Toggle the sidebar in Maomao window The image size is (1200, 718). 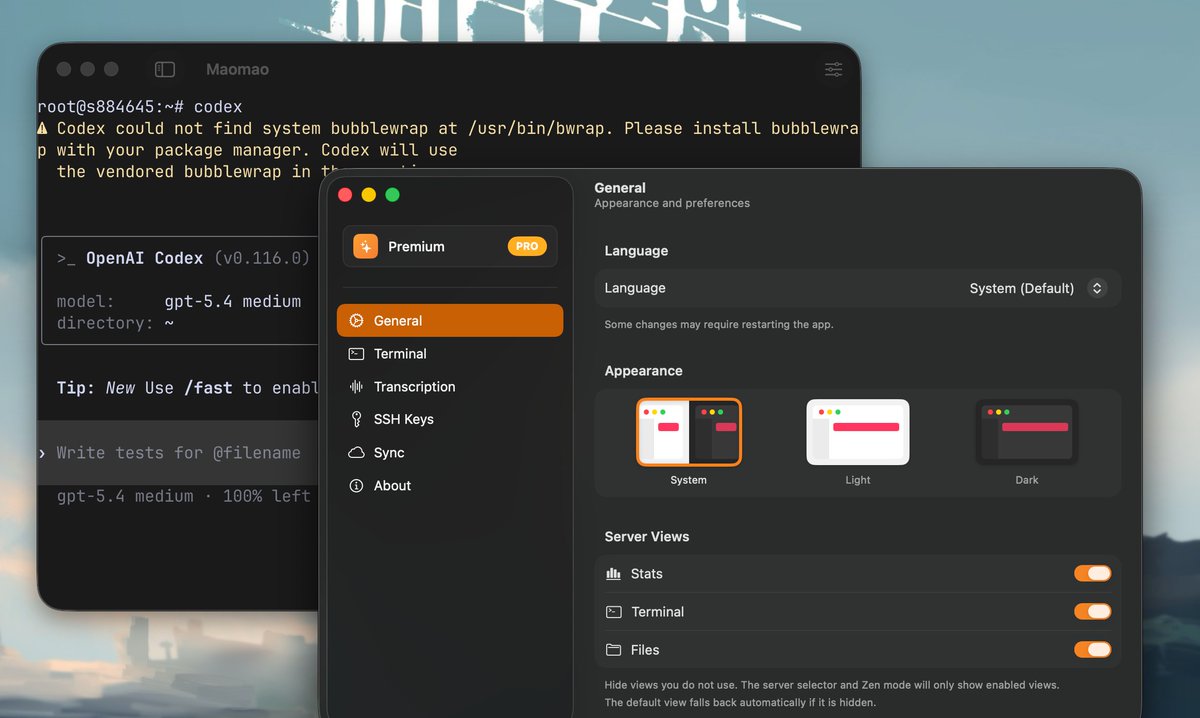165,69
